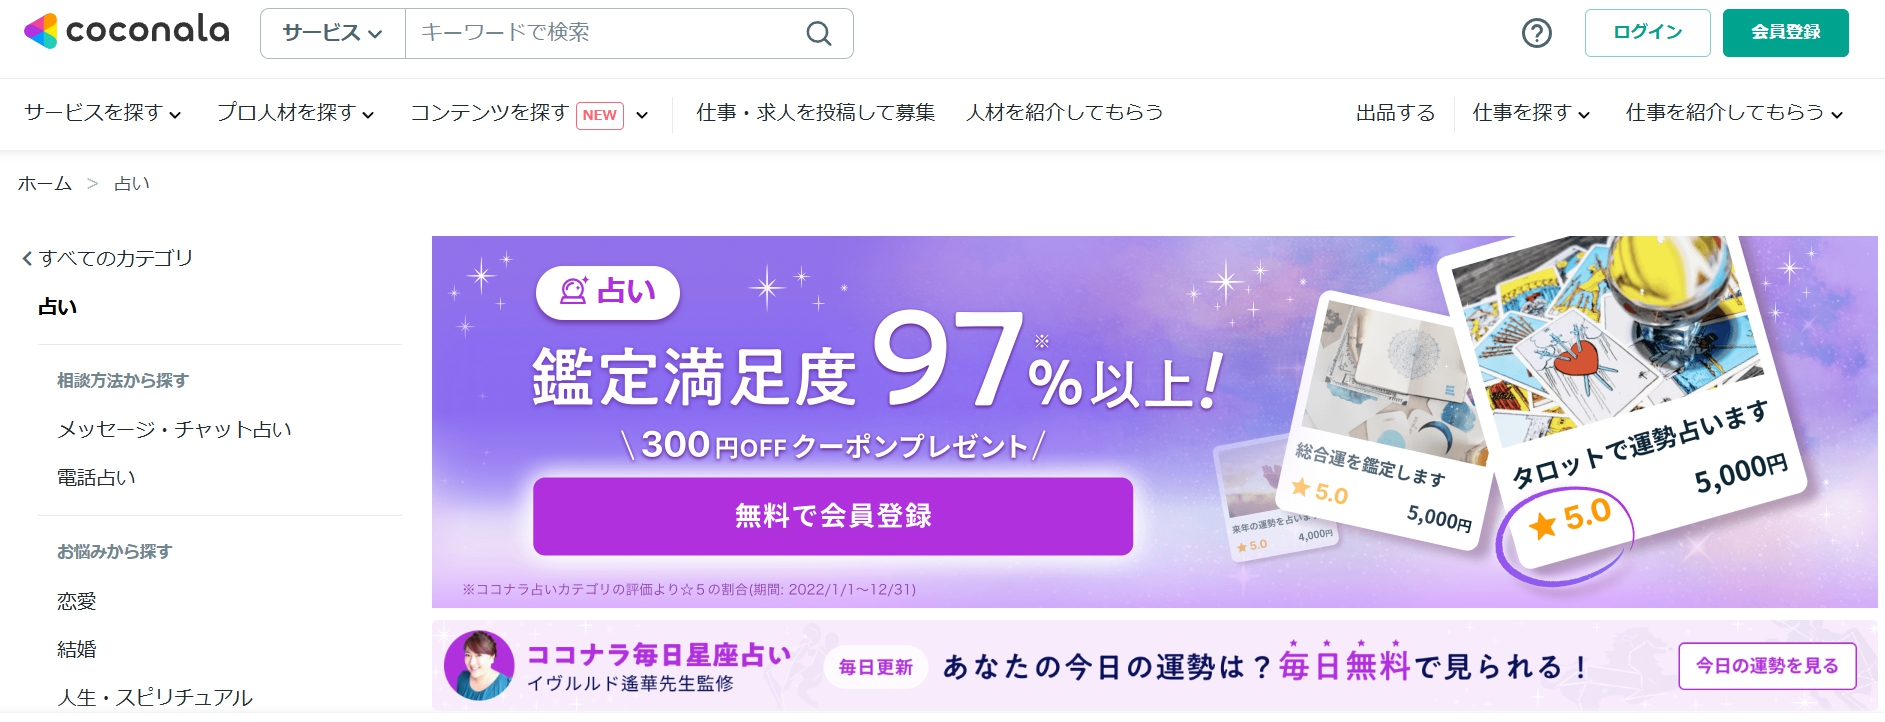Click the astrologer avatar in horoscope banner
Image resolution: width=1885 pixels, height=722 pixels.
click(479, 665)
